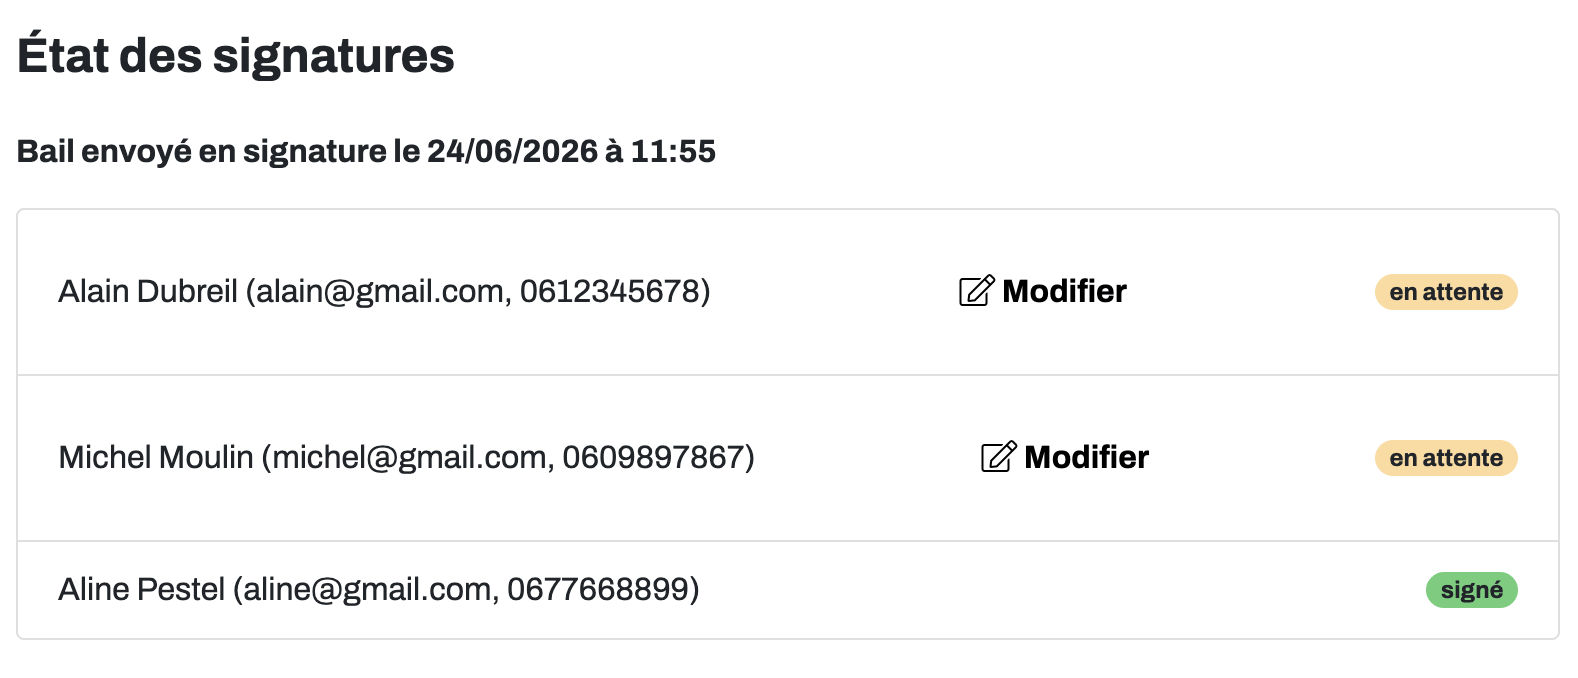Click the 'Bail envoyé en signature' subtitle text
The height and width of the screenshot is (678, 1578).
[x=202, y=151]
